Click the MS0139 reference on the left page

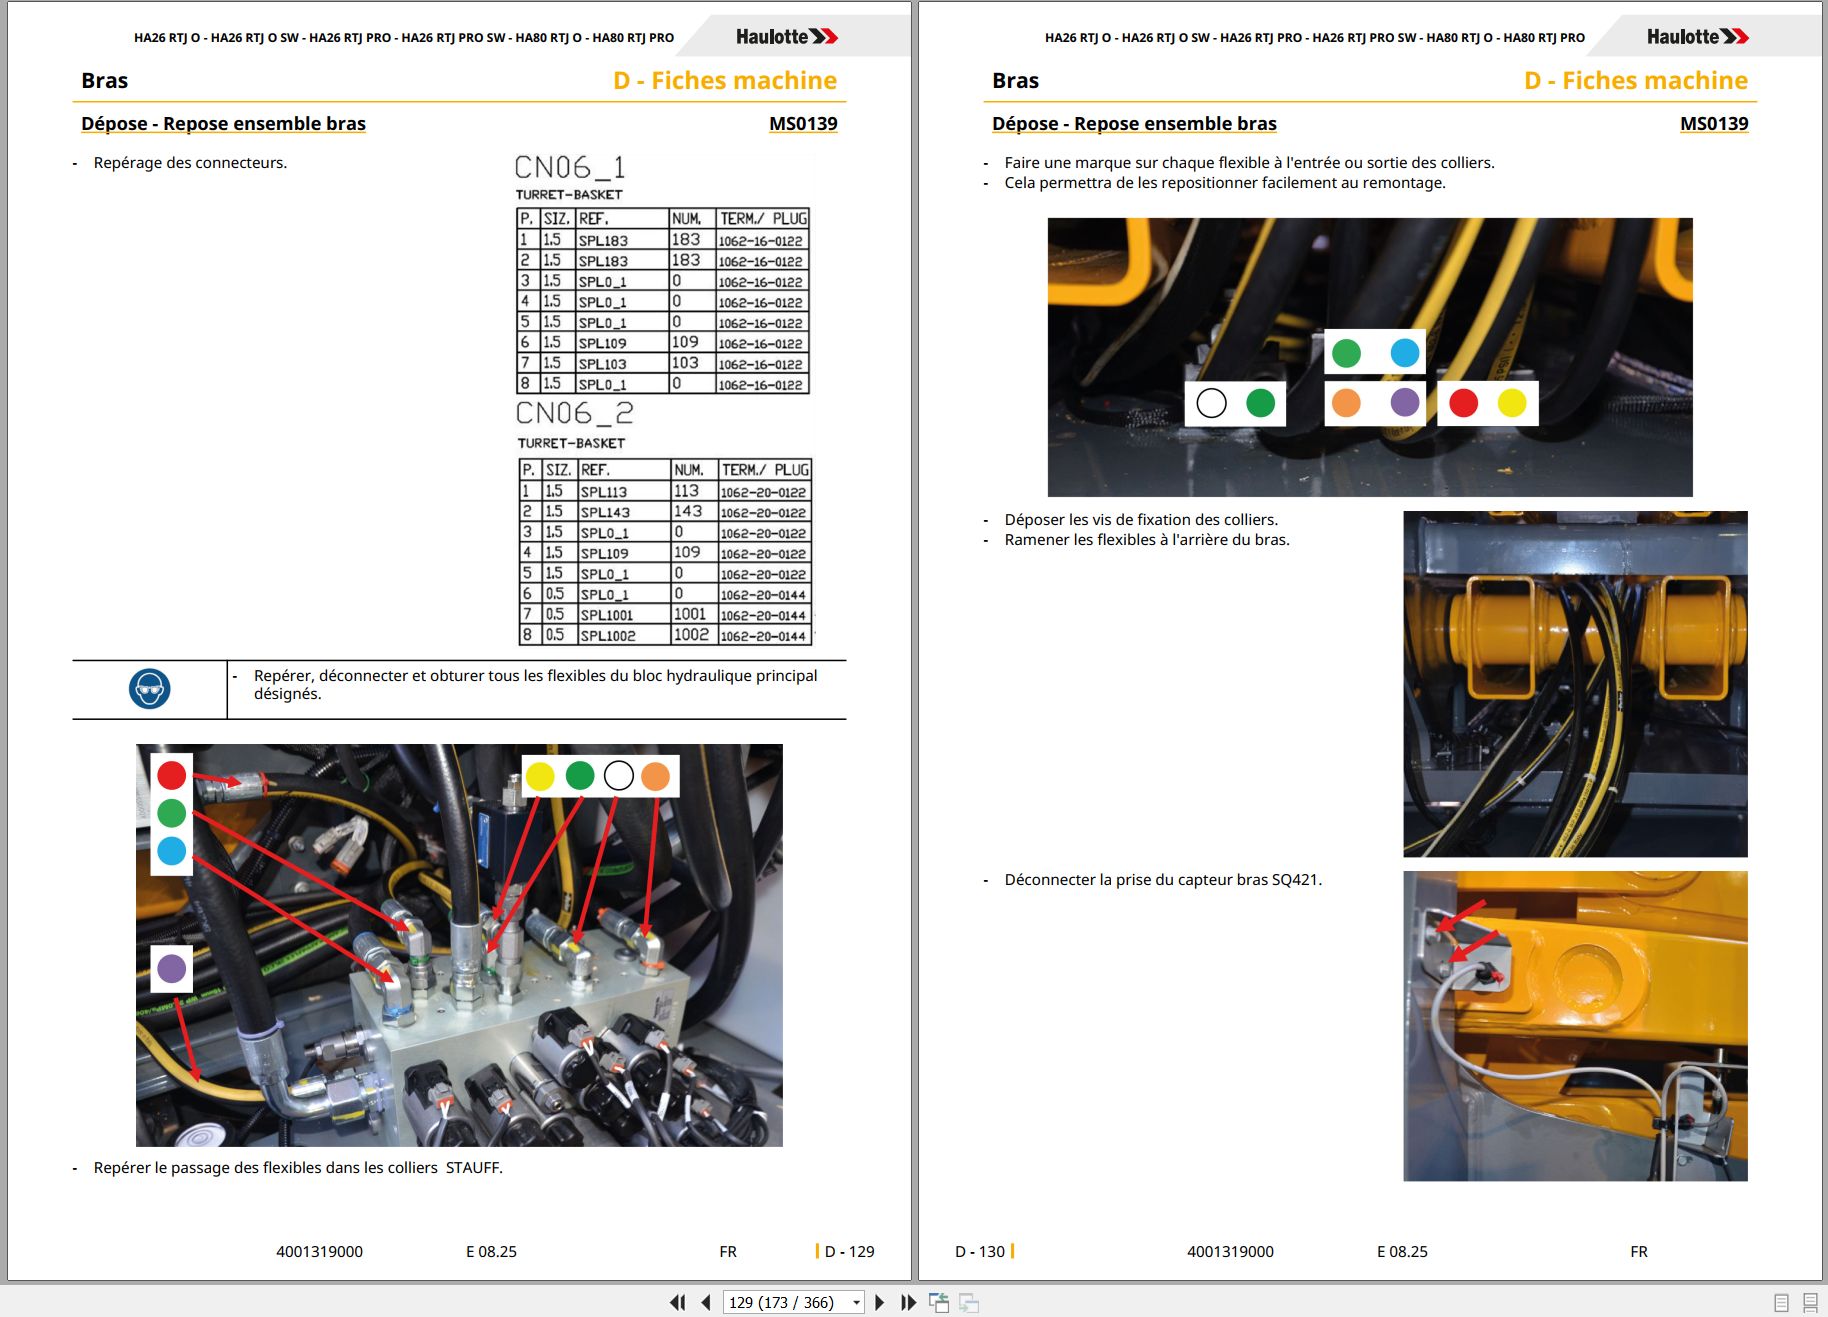point(803,123)
